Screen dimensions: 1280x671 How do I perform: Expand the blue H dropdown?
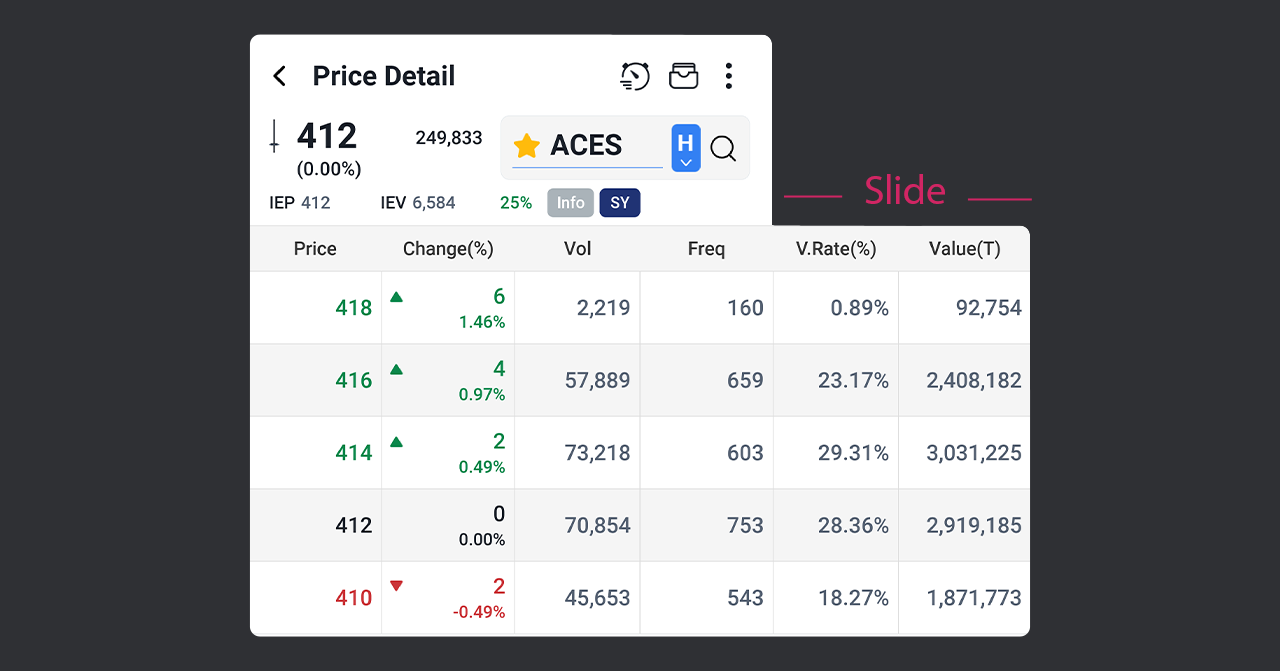(686, 148)
